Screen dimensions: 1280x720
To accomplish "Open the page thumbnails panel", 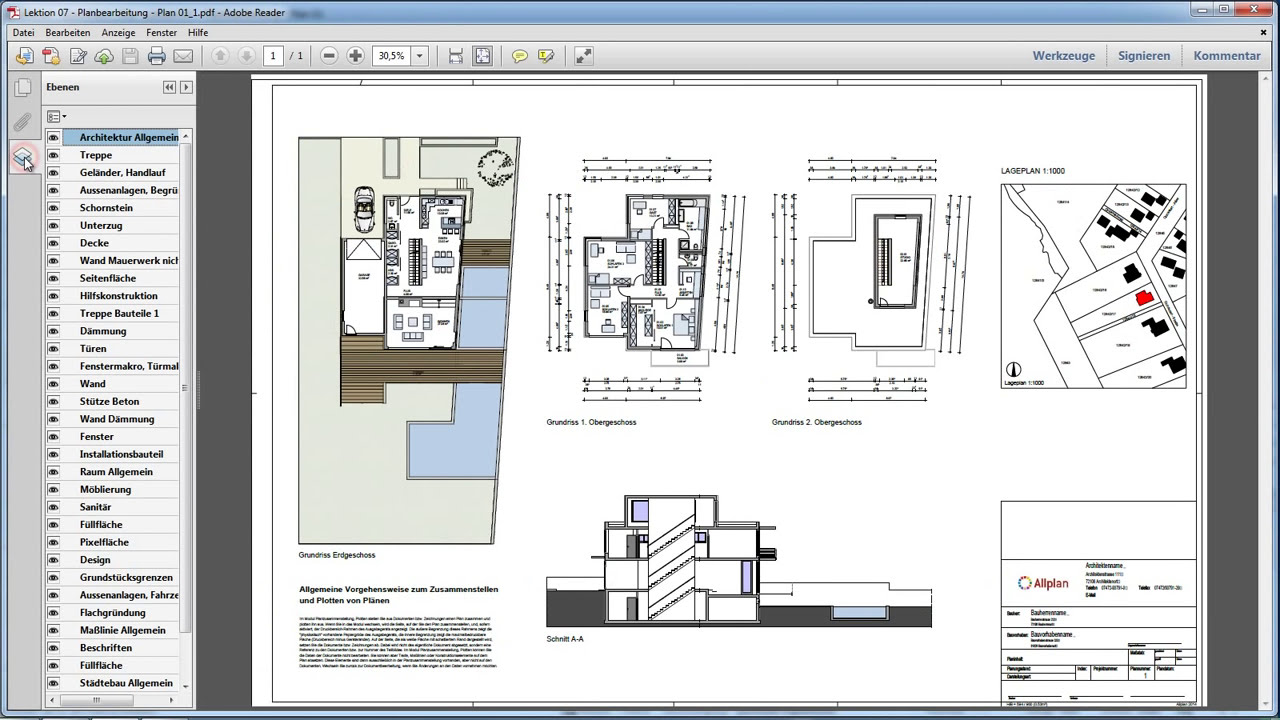I will [x=22, y=89].
